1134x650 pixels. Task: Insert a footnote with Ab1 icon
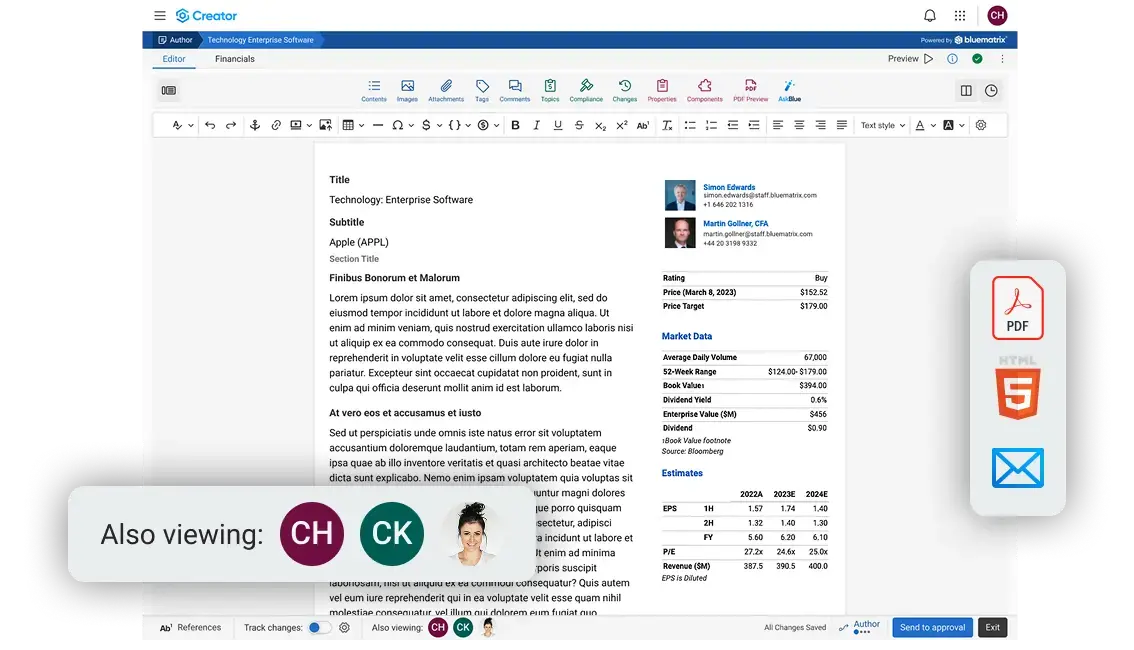click(x=643, y=125)
